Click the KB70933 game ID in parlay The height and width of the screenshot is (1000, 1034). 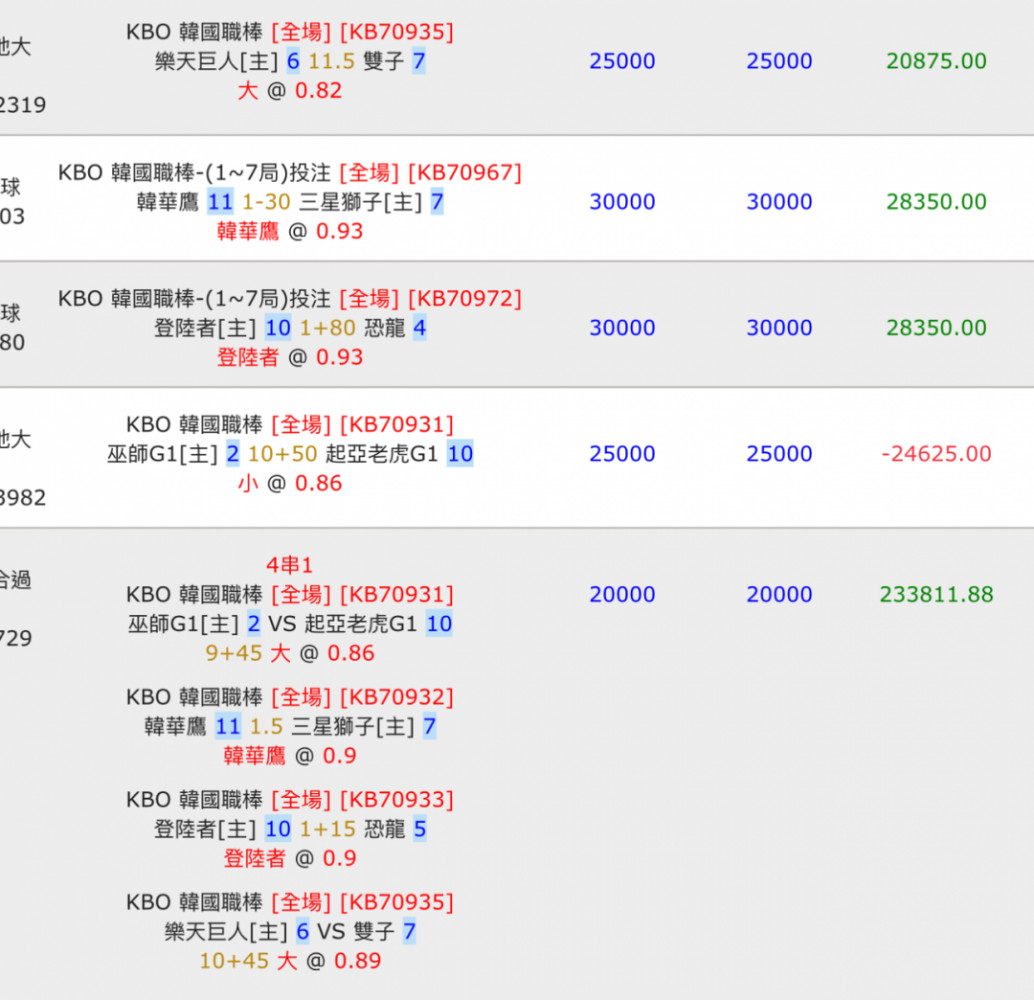[x=397, y=800]
